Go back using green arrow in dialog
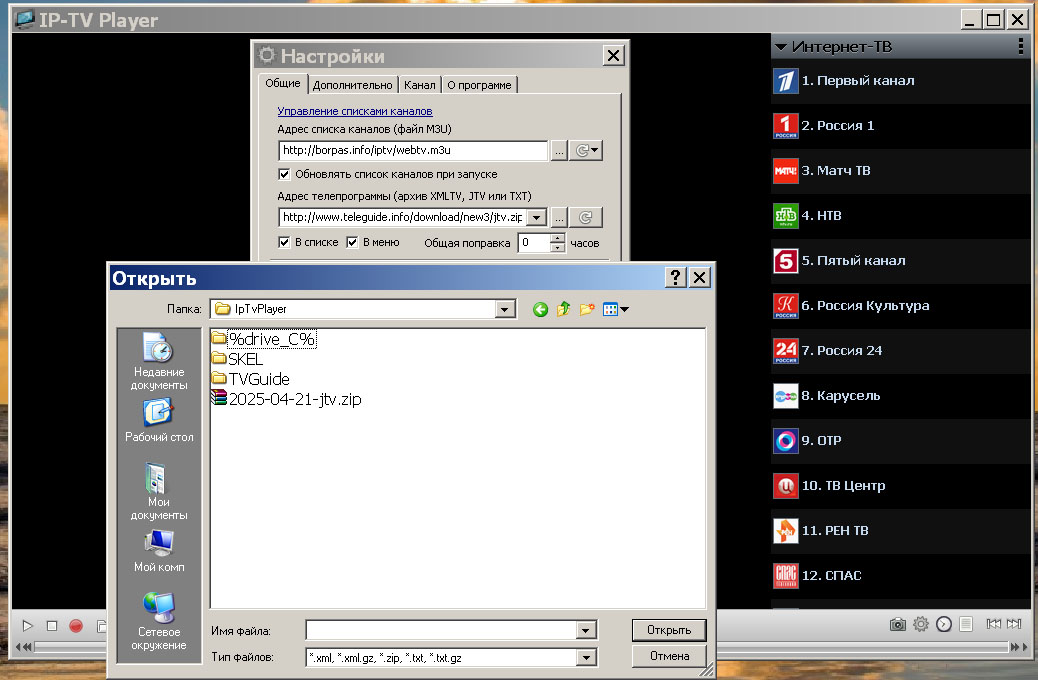This screenshot has width=1038, height=680. pos(540,310)
